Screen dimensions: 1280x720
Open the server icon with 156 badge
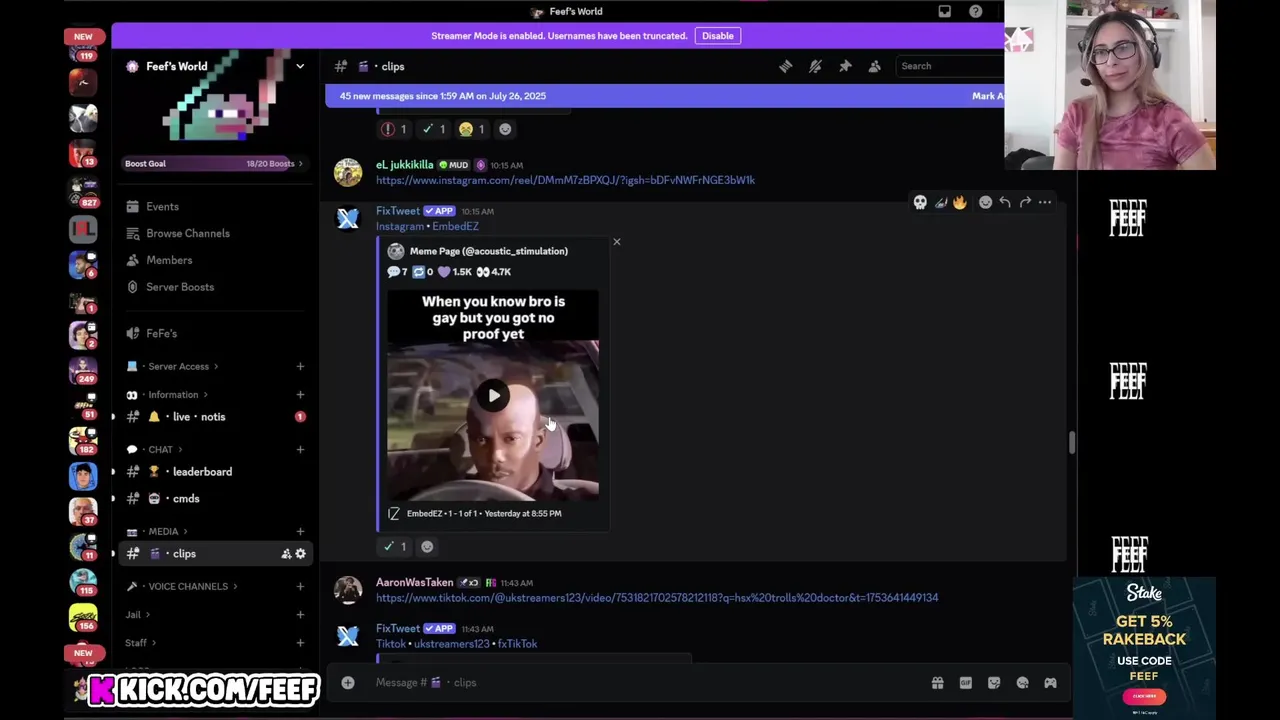tap(83, 617)
